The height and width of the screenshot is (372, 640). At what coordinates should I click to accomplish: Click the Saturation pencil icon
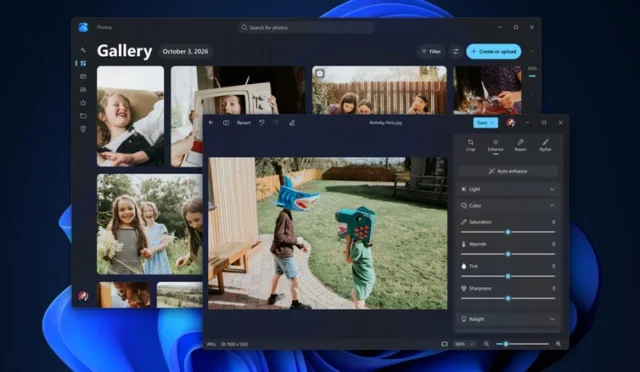click(x=464, y=222)
